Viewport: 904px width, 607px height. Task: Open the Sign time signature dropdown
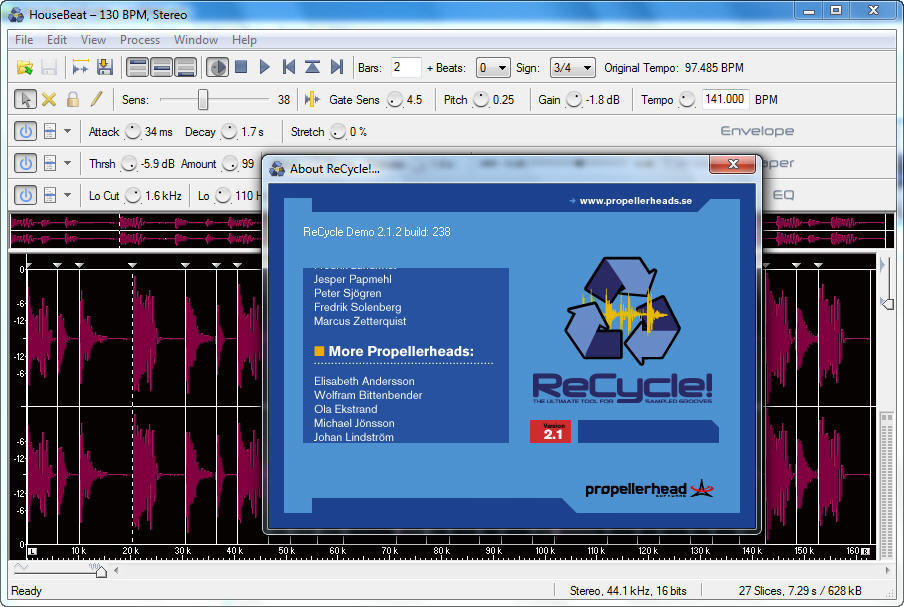tap(573, 67)
